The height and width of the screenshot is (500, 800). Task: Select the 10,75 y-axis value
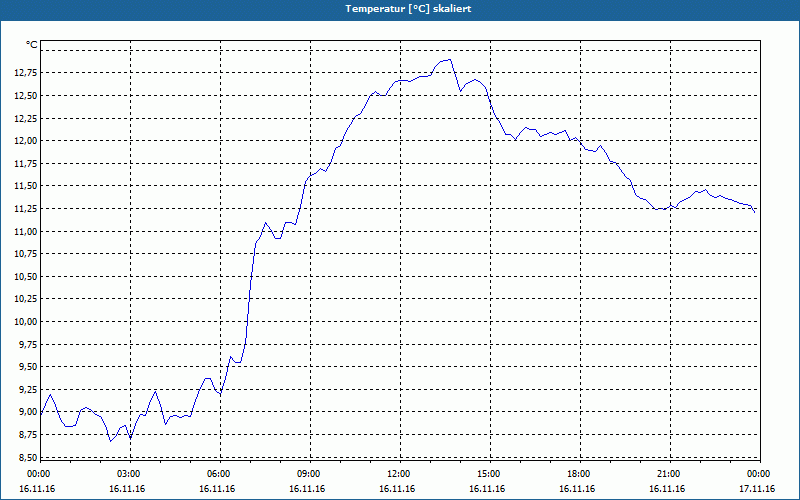click(26, 254)
